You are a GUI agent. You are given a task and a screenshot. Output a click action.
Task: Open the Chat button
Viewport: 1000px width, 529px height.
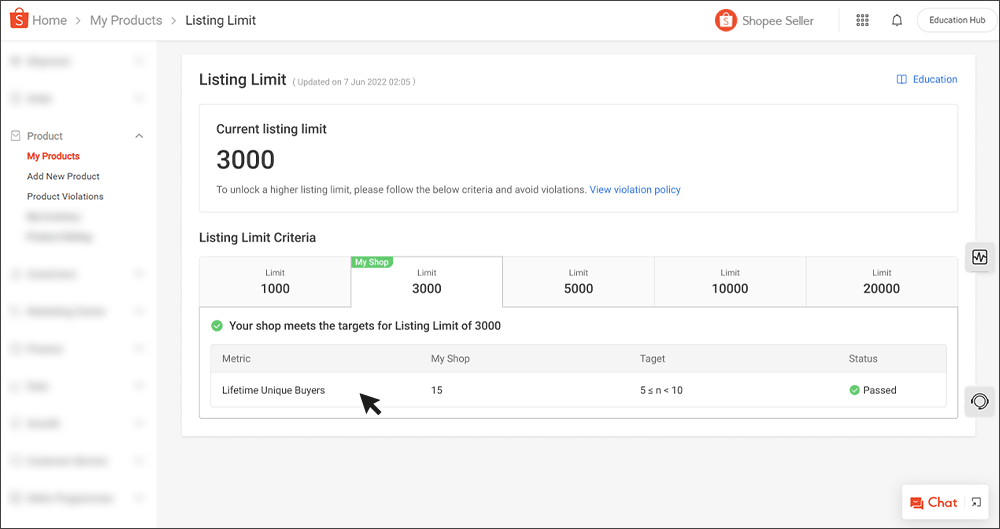pyautogui.click(x=933, y=503)
